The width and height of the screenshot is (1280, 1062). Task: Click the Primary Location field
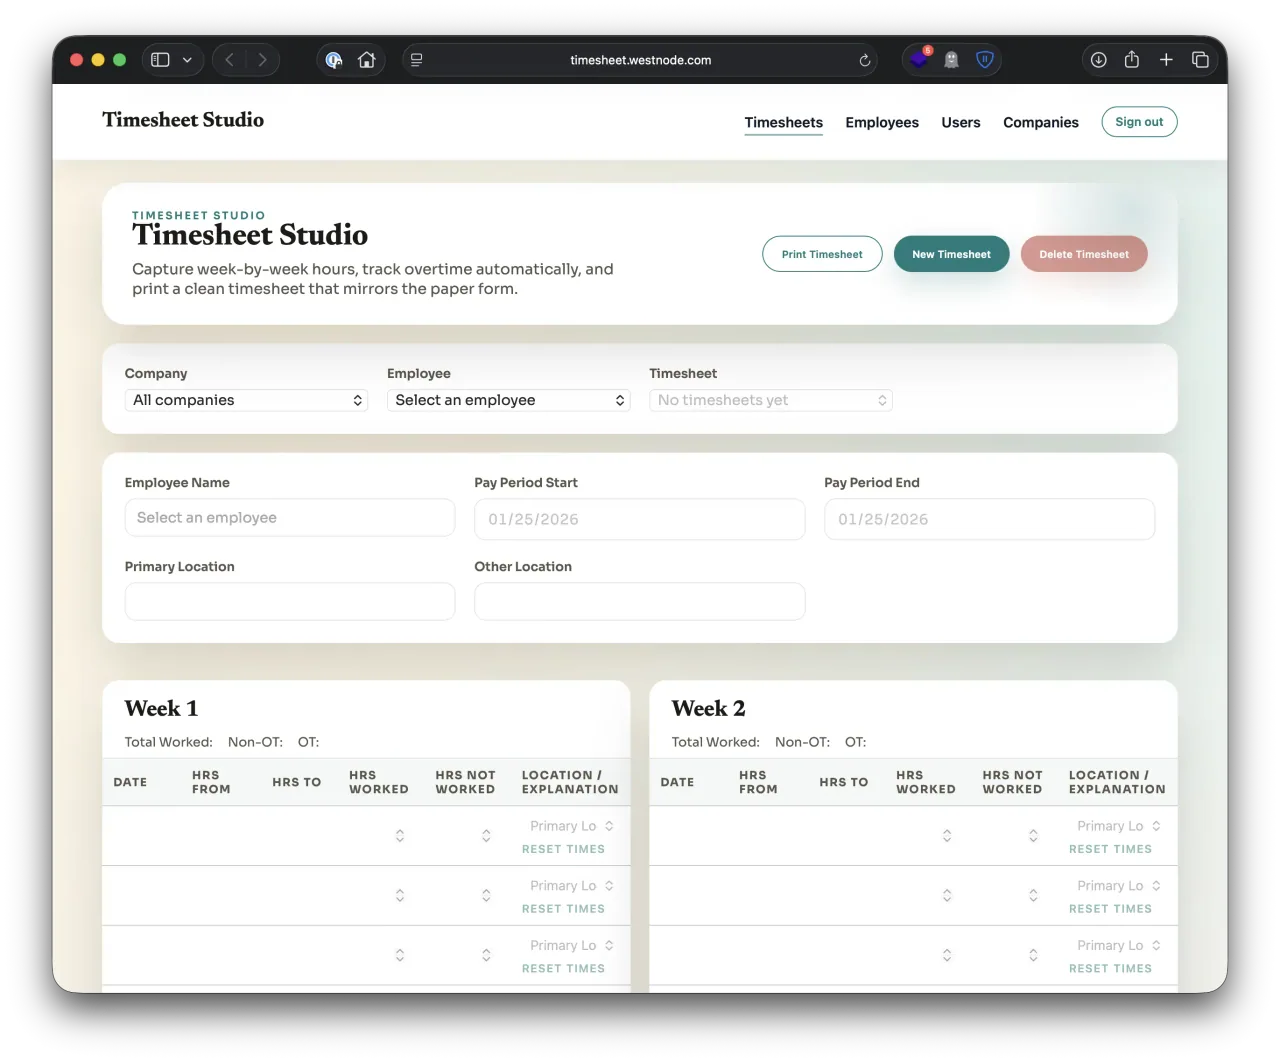point(290,601)
